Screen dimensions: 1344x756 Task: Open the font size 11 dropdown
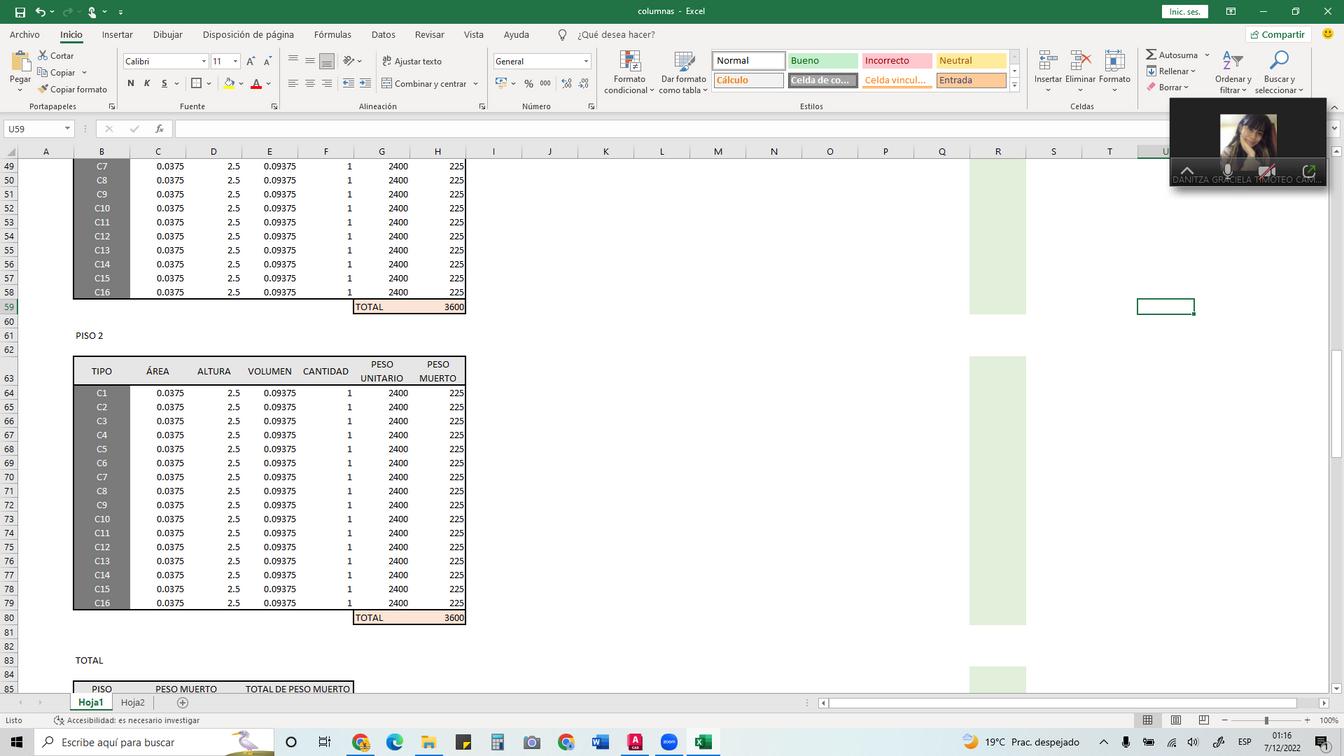(x=235, y=61)
